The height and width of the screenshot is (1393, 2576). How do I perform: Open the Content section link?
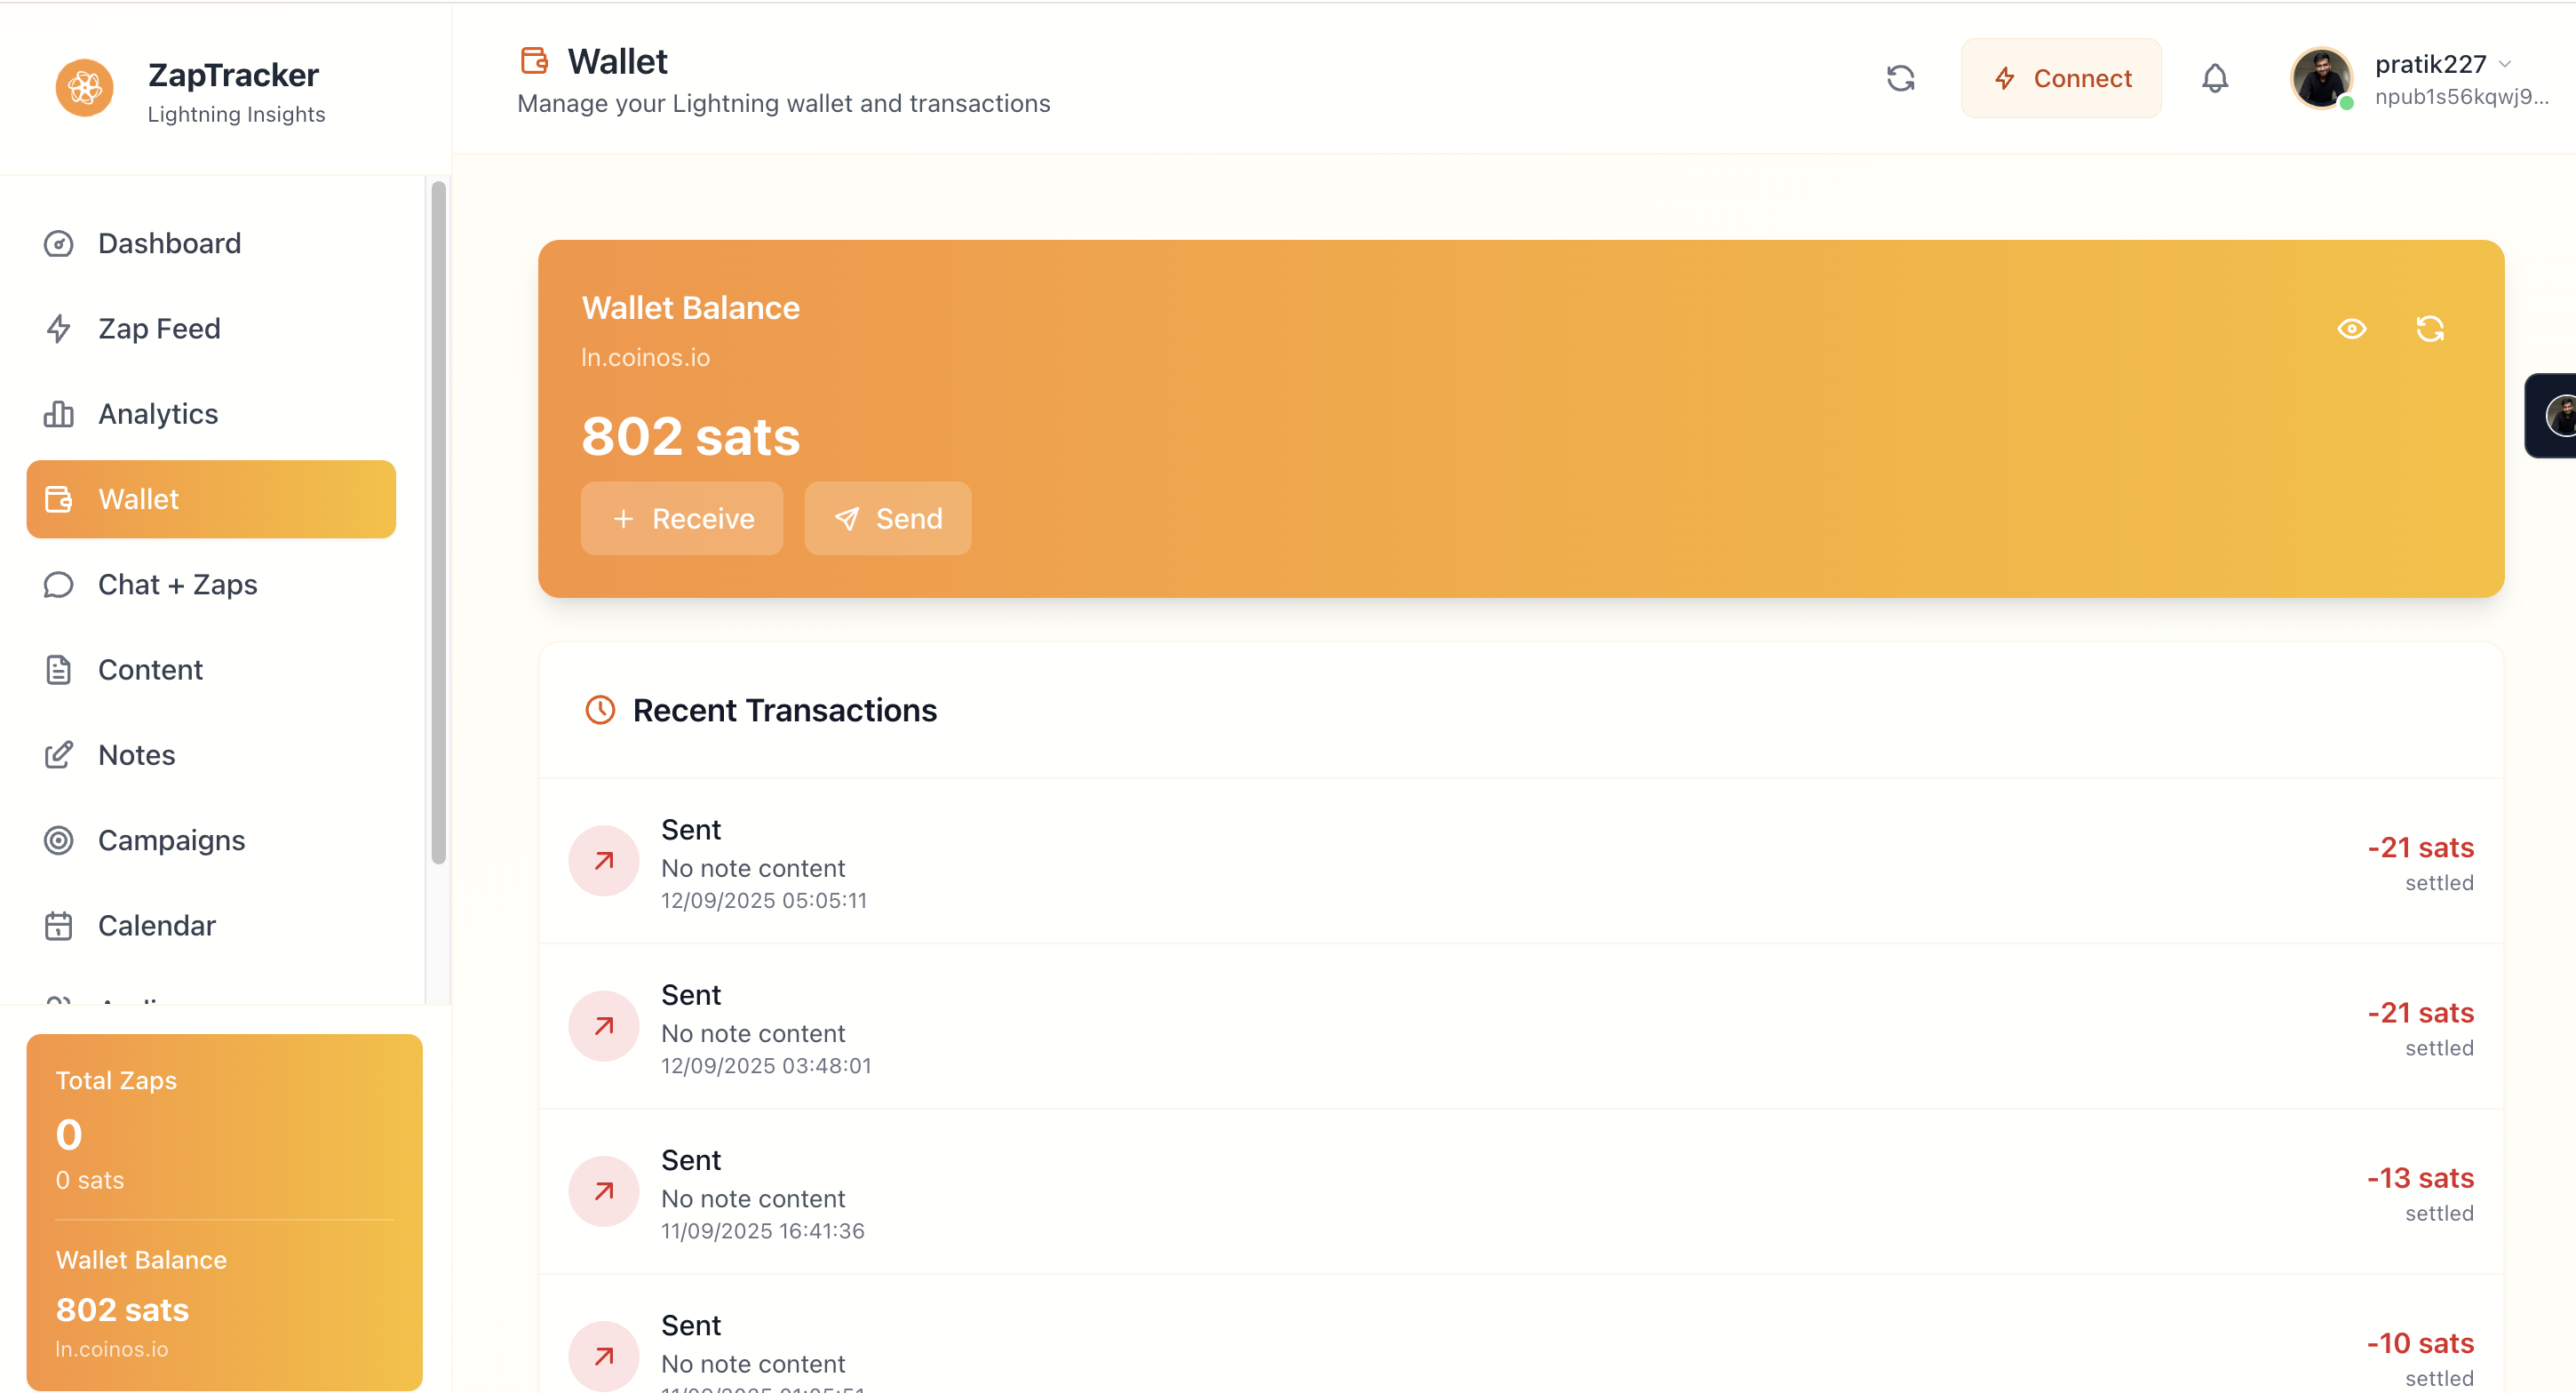pos(211,670)
